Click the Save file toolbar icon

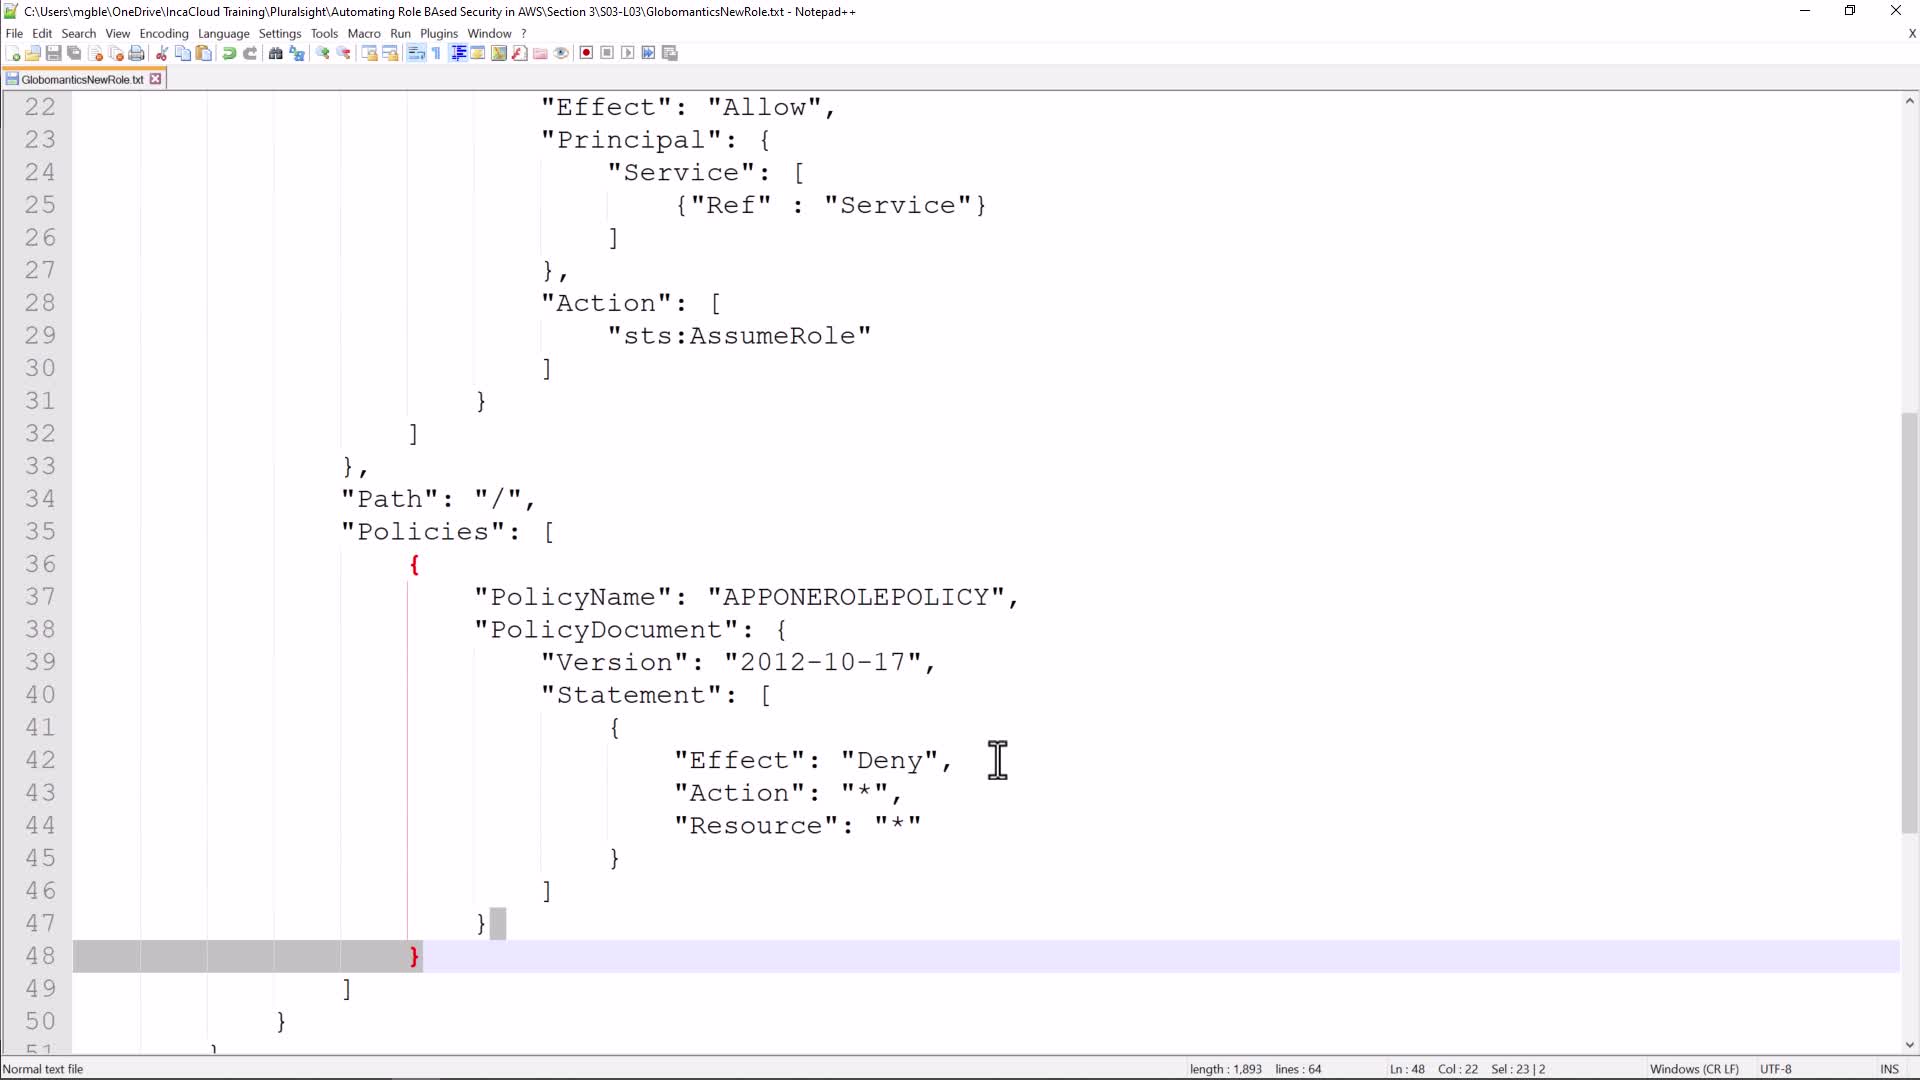(x=54, y=53)
